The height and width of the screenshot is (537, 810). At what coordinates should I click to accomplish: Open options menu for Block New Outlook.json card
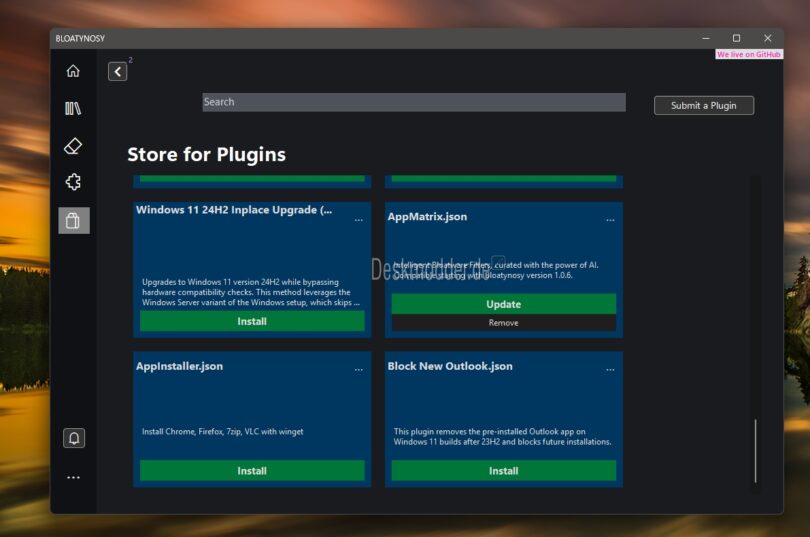point(610,370)
